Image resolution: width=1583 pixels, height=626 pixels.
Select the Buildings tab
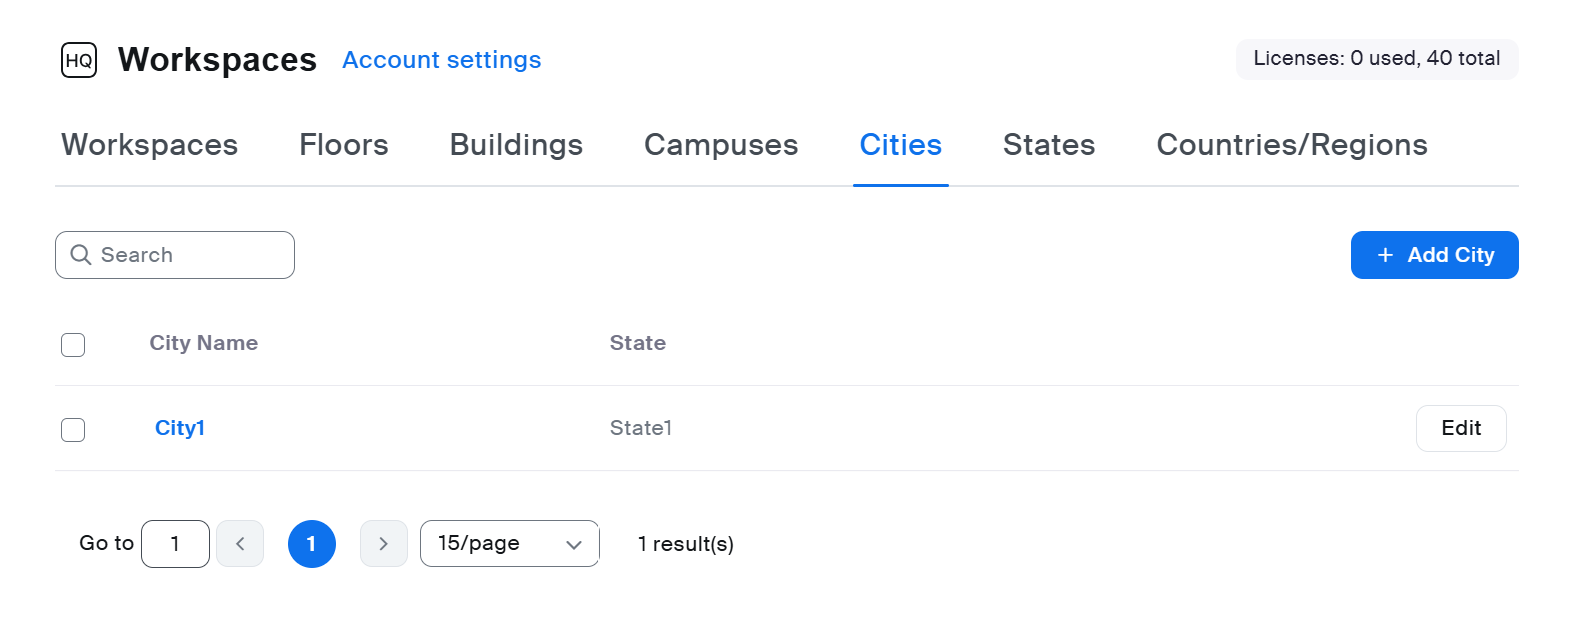click(516, 145)
